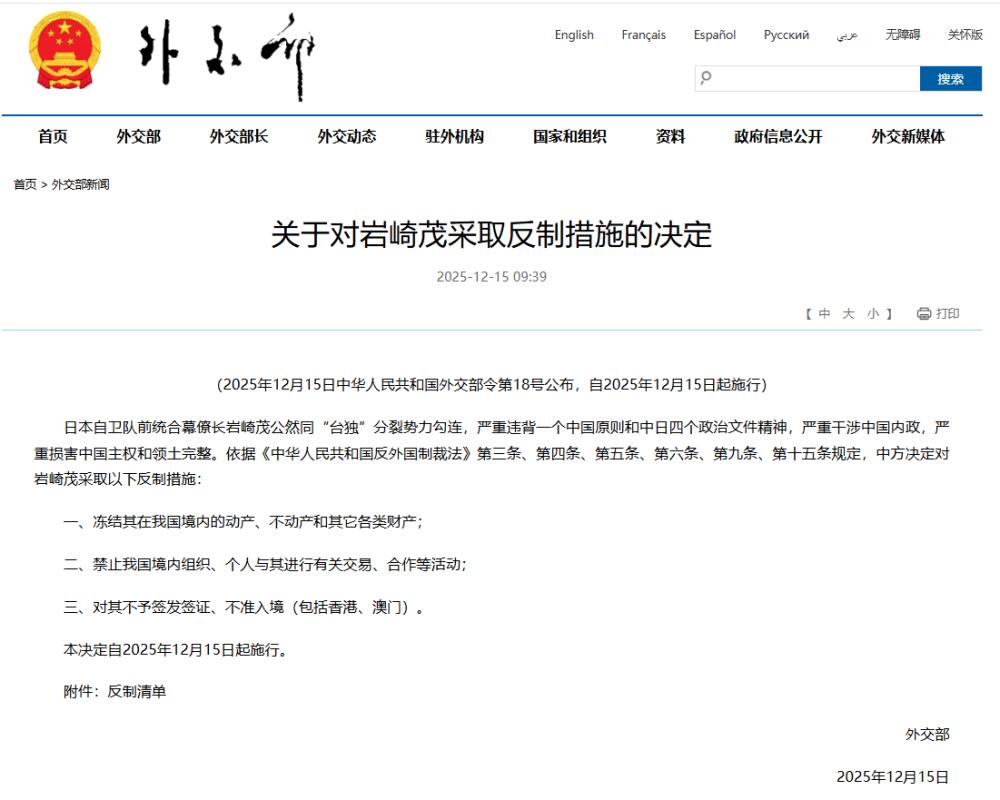Set font size to 大
This screenshot has width=1000, height=800.
pos(848,313)
